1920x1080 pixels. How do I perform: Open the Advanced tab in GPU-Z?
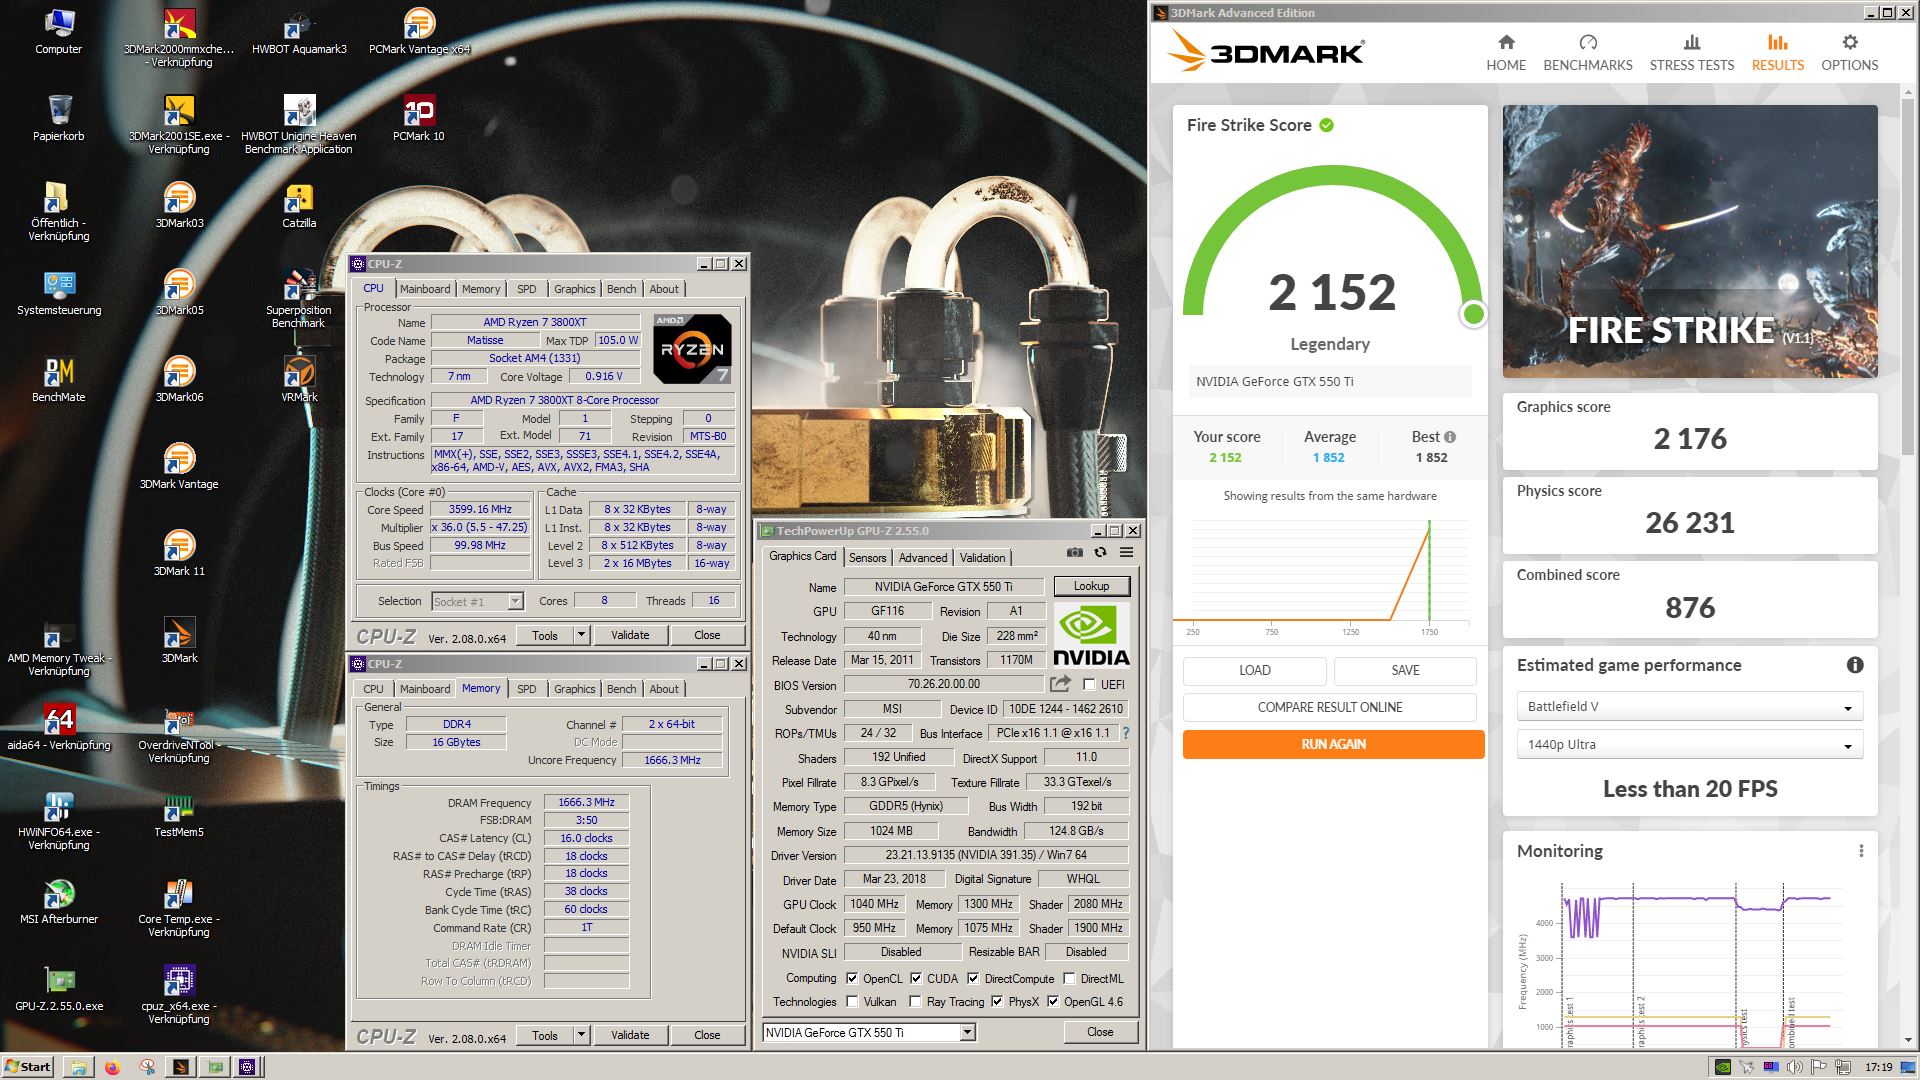pyautogui.click(x=922, y=558)
